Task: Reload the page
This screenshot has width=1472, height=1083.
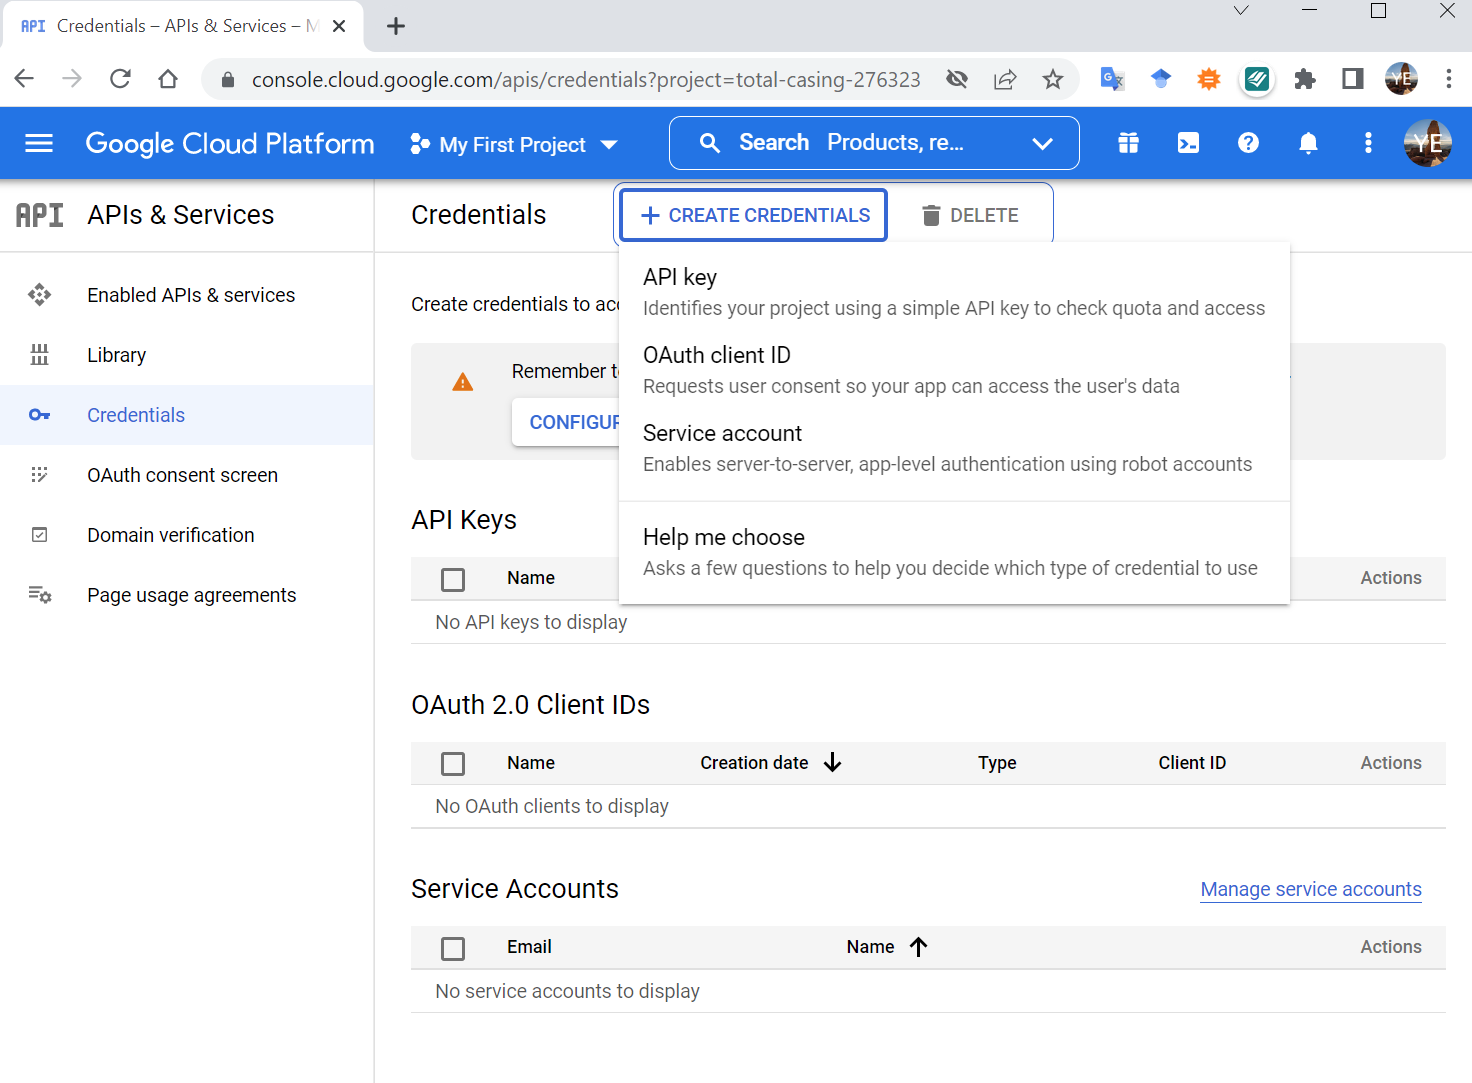Action: tap(120, 79)
